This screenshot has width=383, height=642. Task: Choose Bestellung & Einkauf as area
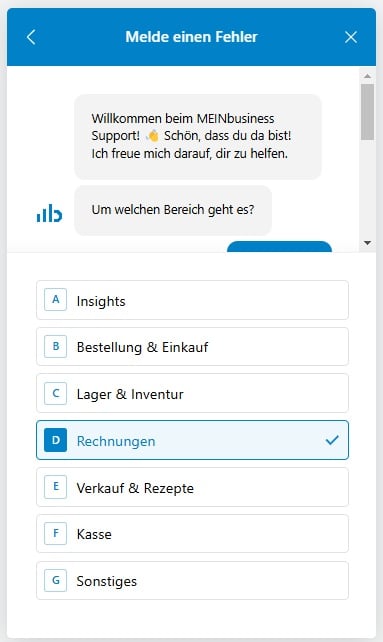pos(192,347)
